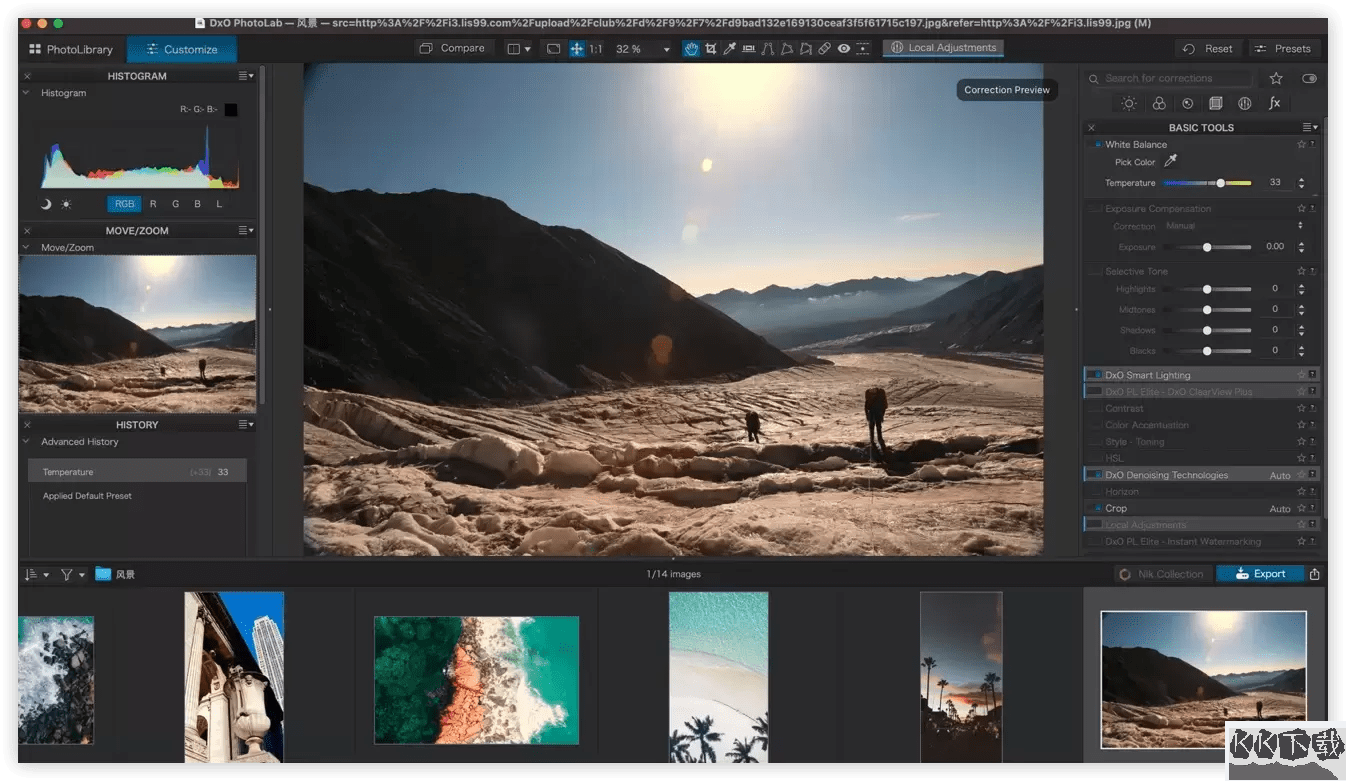The image size is (1346, 781).
Task: Open the Basic Tools panel menu
Action: (x=1309, y=127)
